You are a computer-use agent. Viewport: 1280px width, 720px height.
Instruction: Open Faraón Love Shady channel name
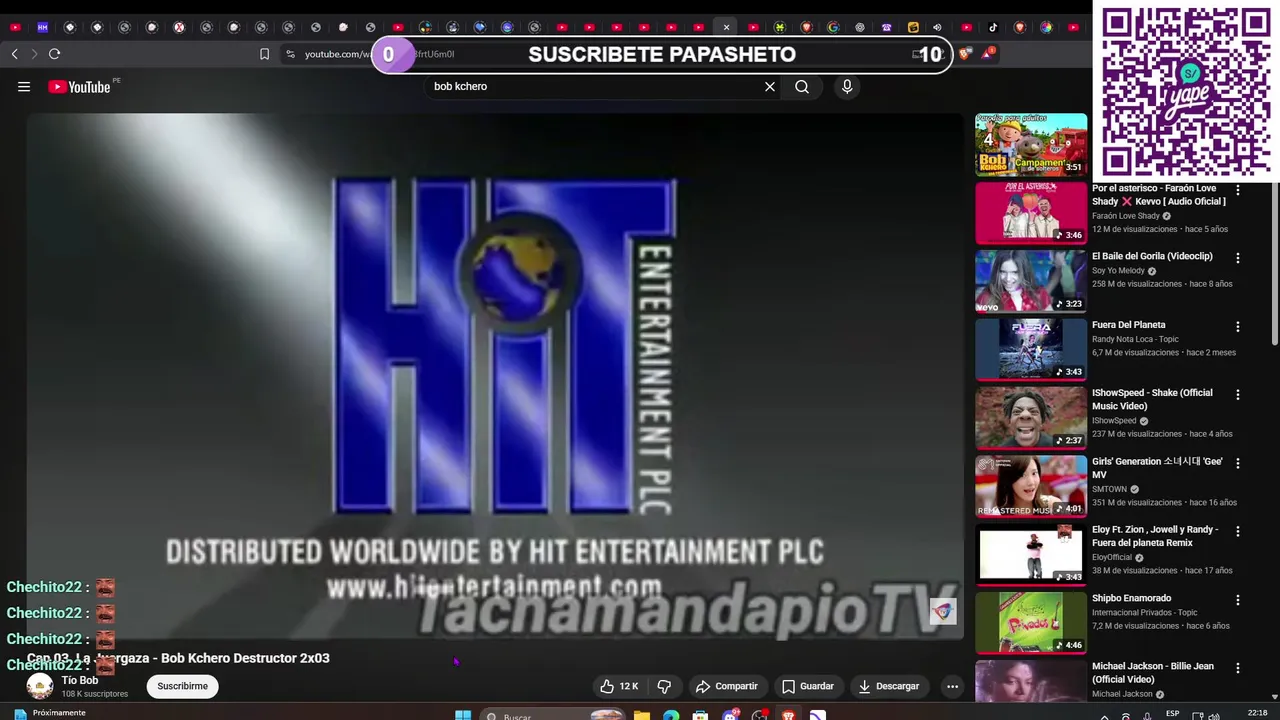(1126, 216)
